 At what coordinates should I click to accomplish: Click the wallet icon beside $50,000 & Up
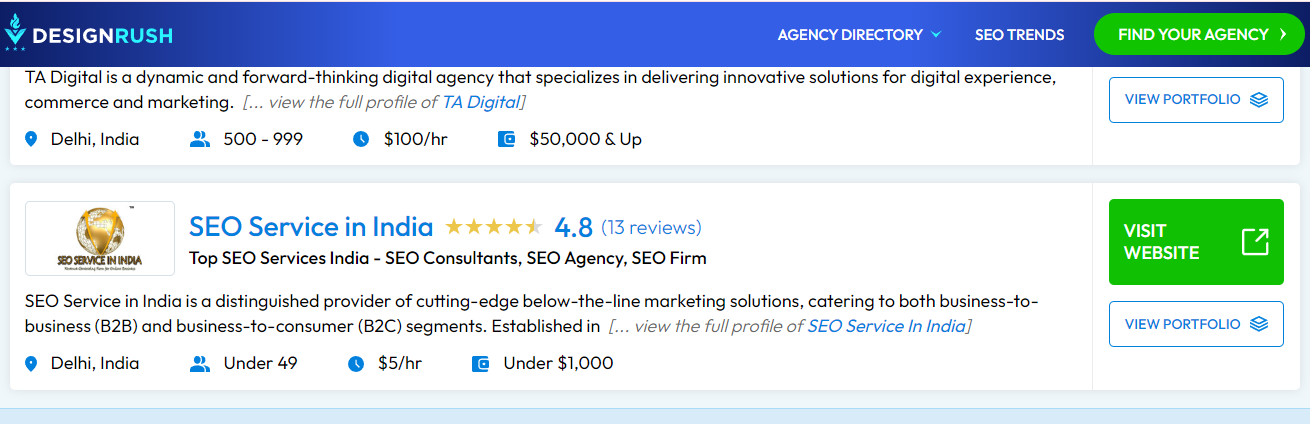pos(506,139)
